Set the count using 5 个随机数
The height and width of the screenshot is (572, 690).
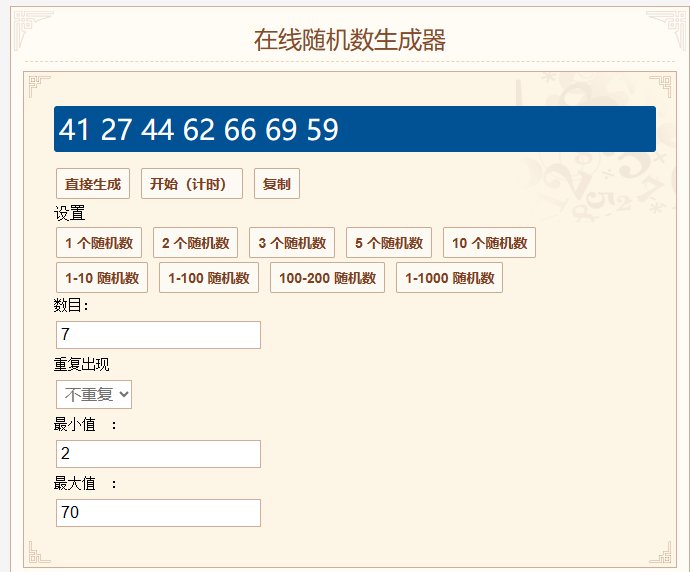pyautogui.click(x=389, y=242)
